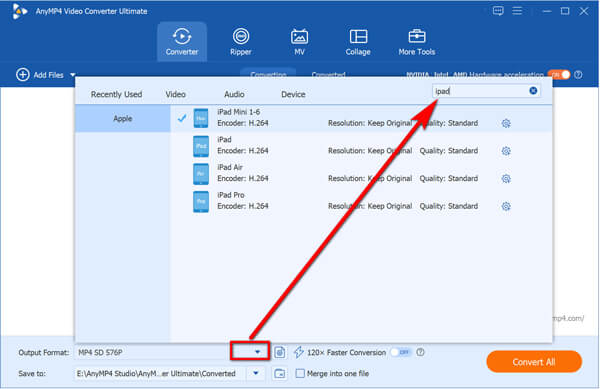Open the MV module

pos(299,42)
